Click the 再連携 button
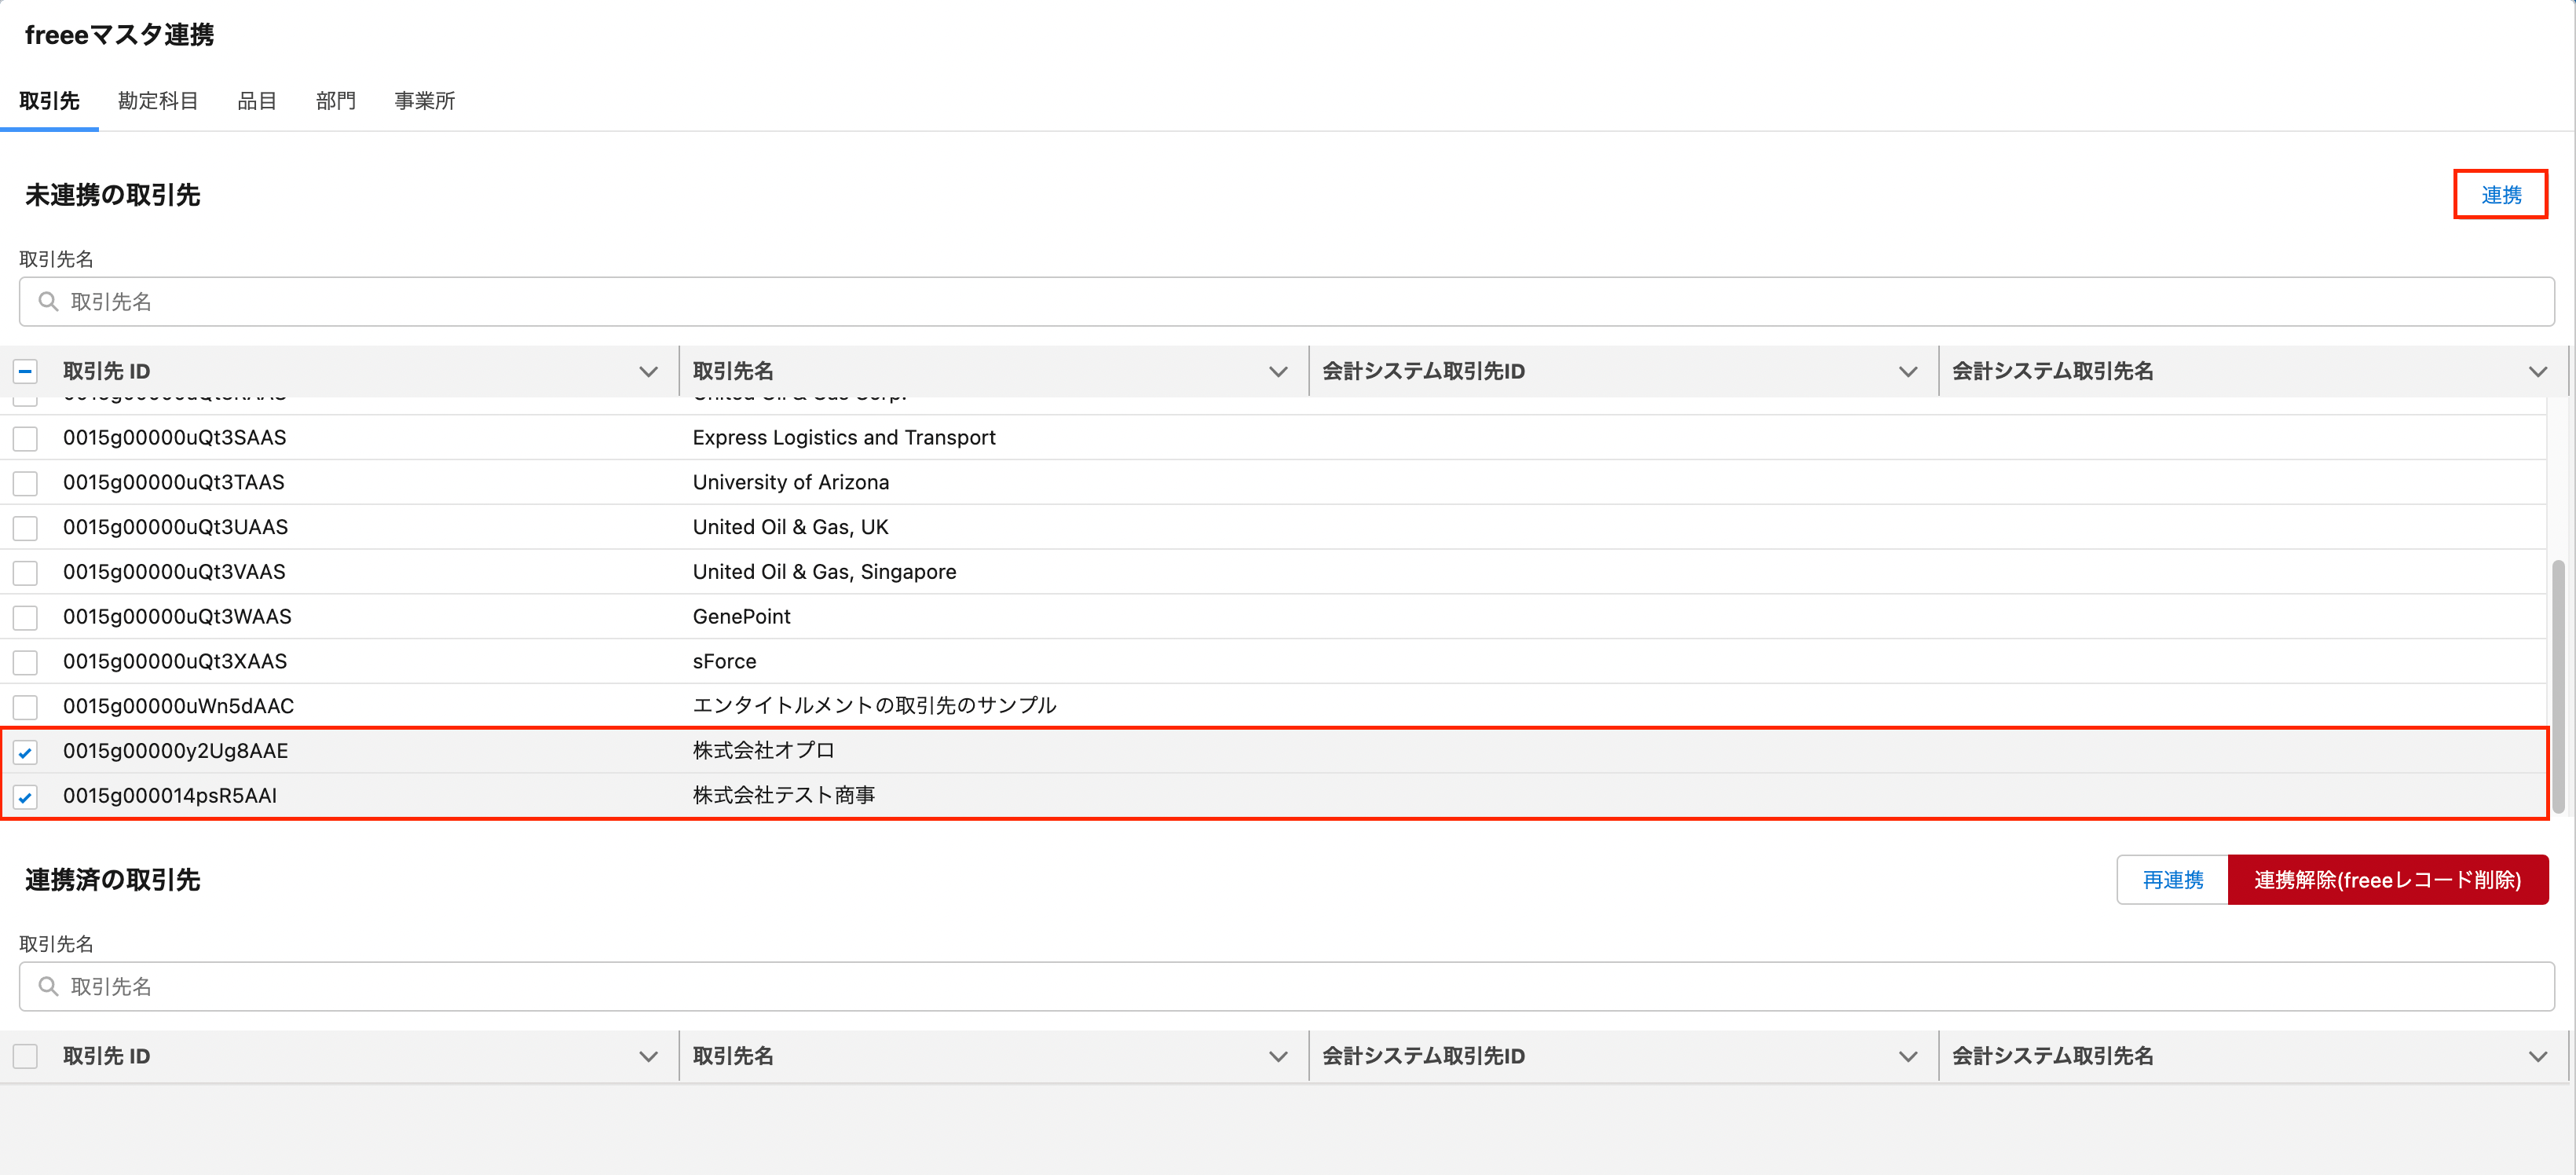 coord(2172,879)
